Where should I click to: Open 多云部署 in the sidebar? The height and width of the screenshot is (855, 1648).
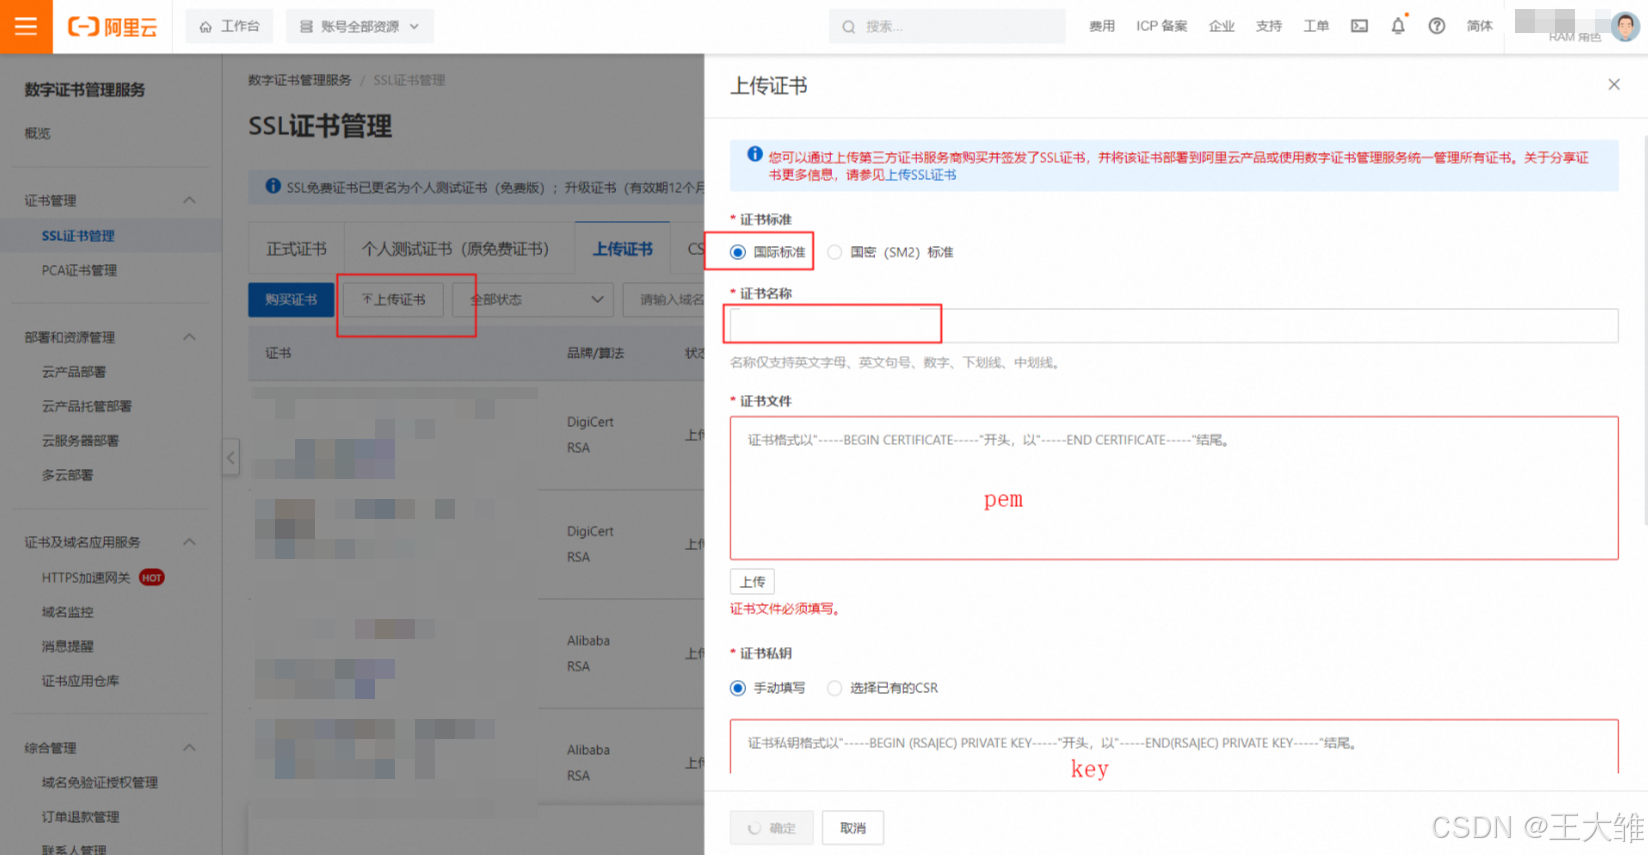tap(67, 475)
